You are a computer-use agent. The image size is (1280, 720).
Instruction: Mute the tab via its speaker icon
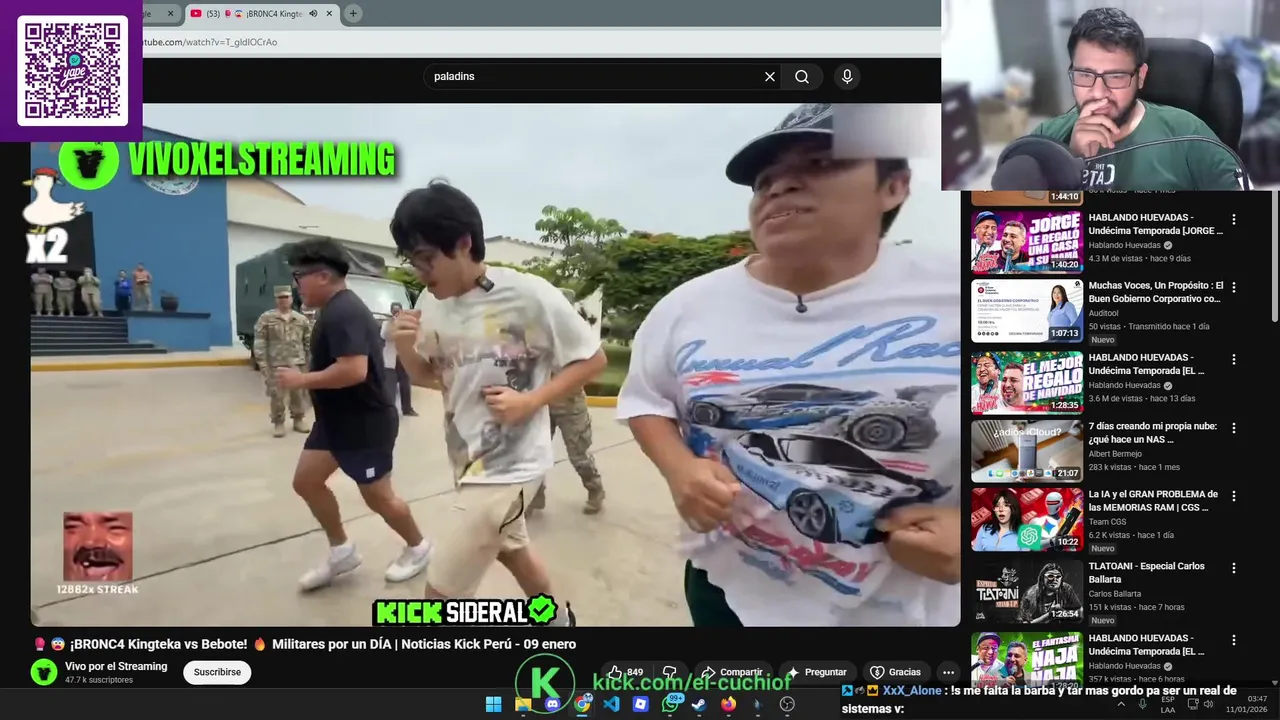(313, 14)
